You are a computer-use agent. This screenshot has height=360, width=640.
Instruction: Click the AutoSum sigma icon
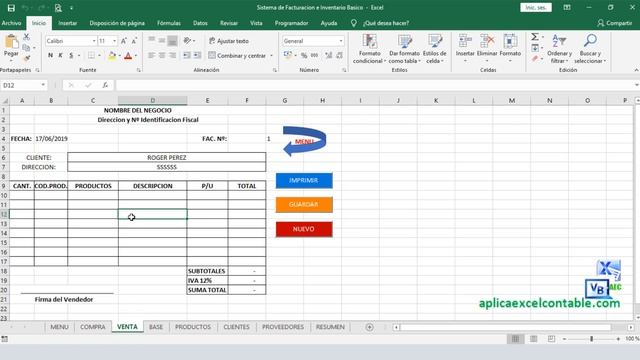pyautogui.click(x=534, y=37)
